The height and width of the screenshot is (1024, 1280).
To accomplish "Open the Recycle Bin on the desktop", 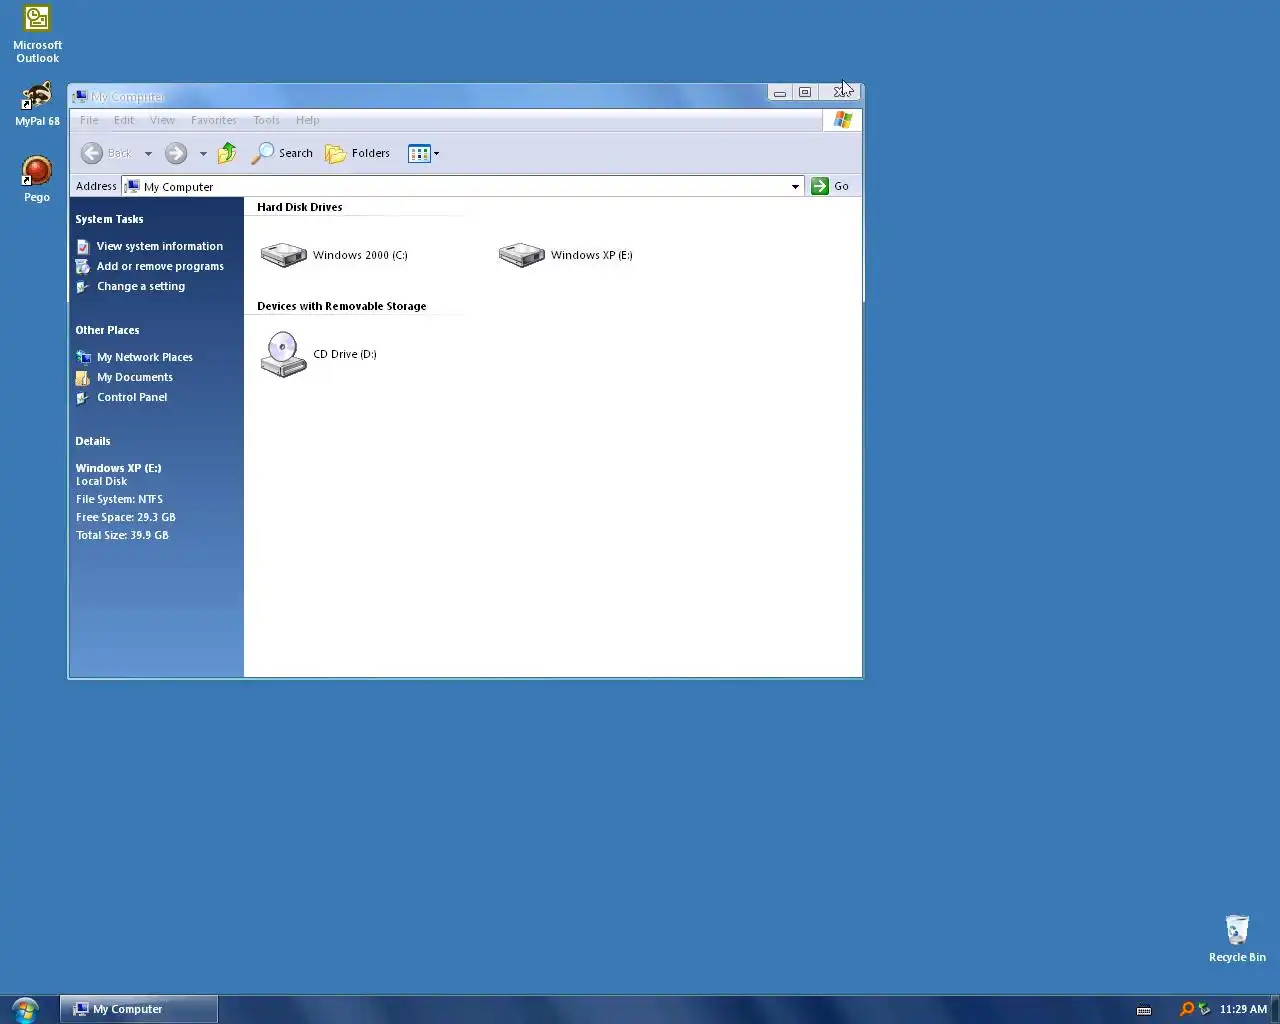I will pyautogui.click(x=1237, y=938).
